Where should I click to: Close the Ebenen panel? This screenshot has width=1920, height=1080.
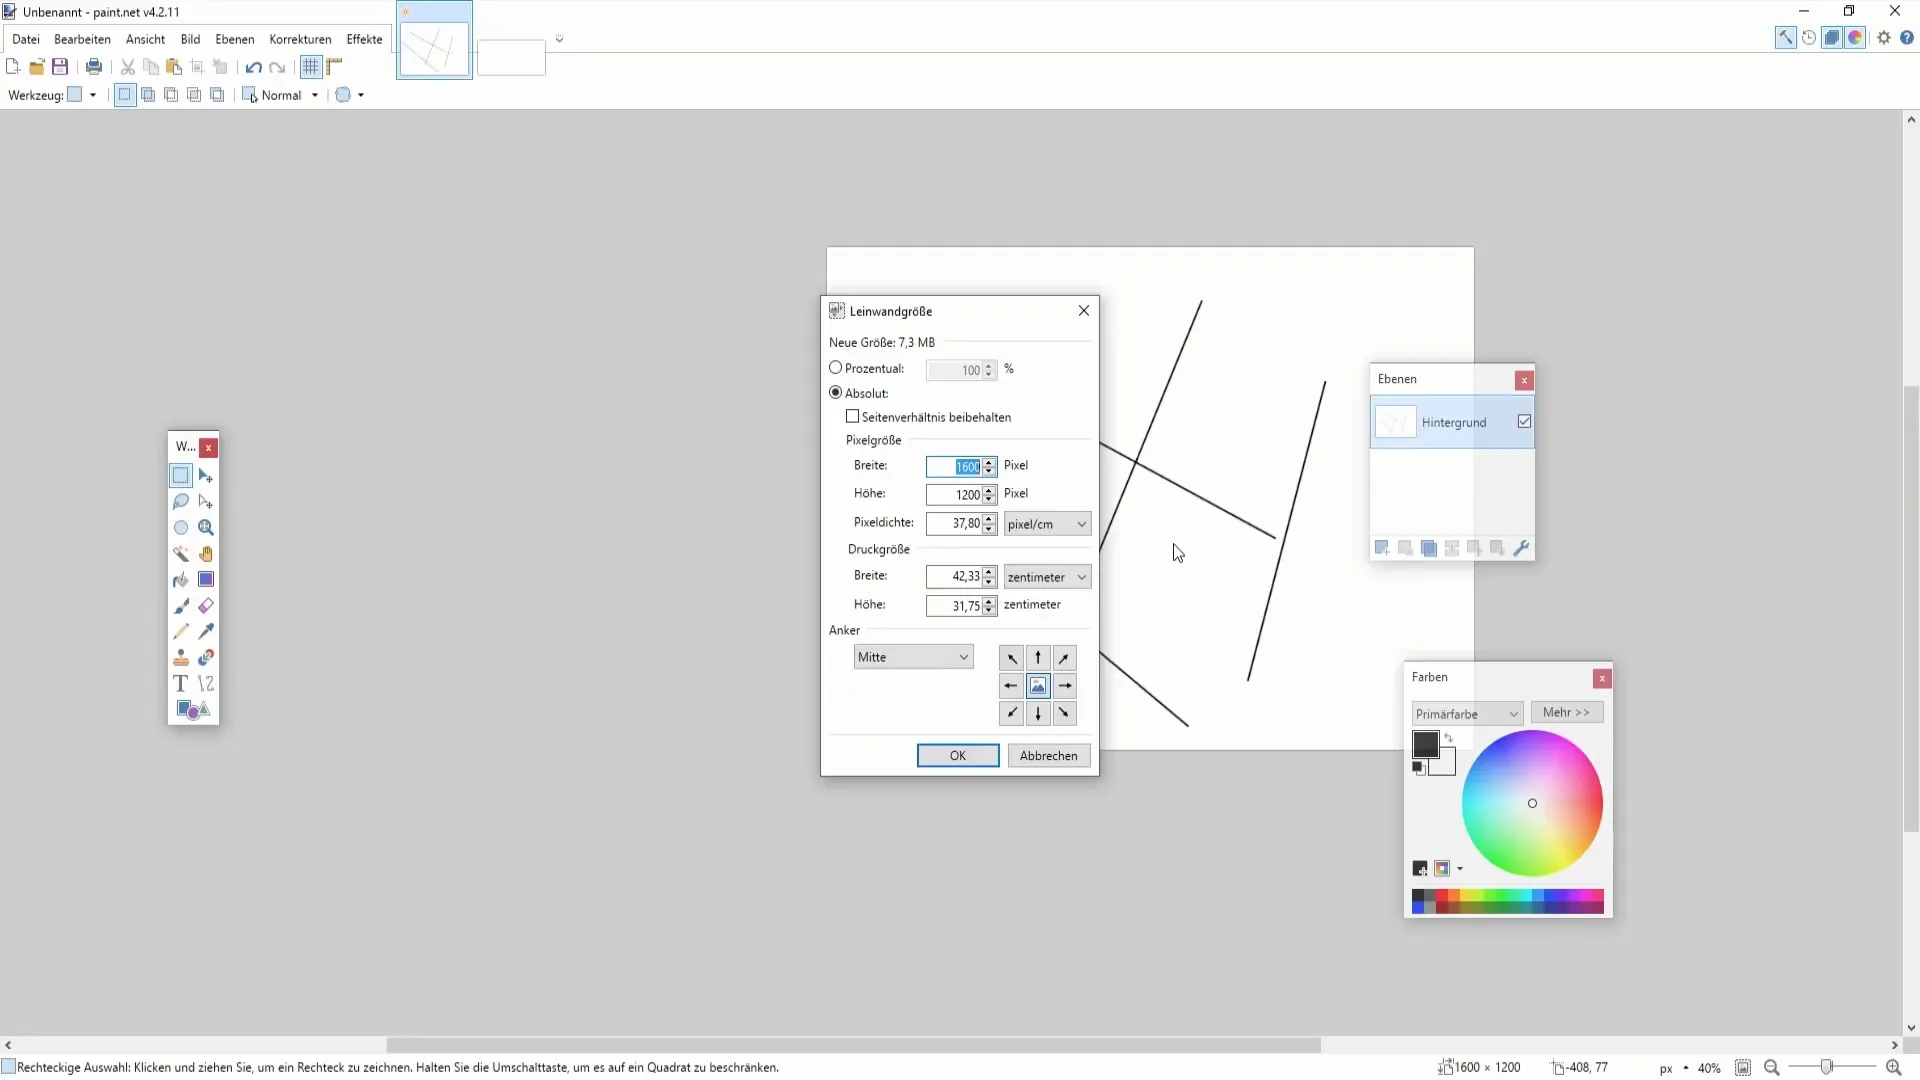click(1524, 381)
